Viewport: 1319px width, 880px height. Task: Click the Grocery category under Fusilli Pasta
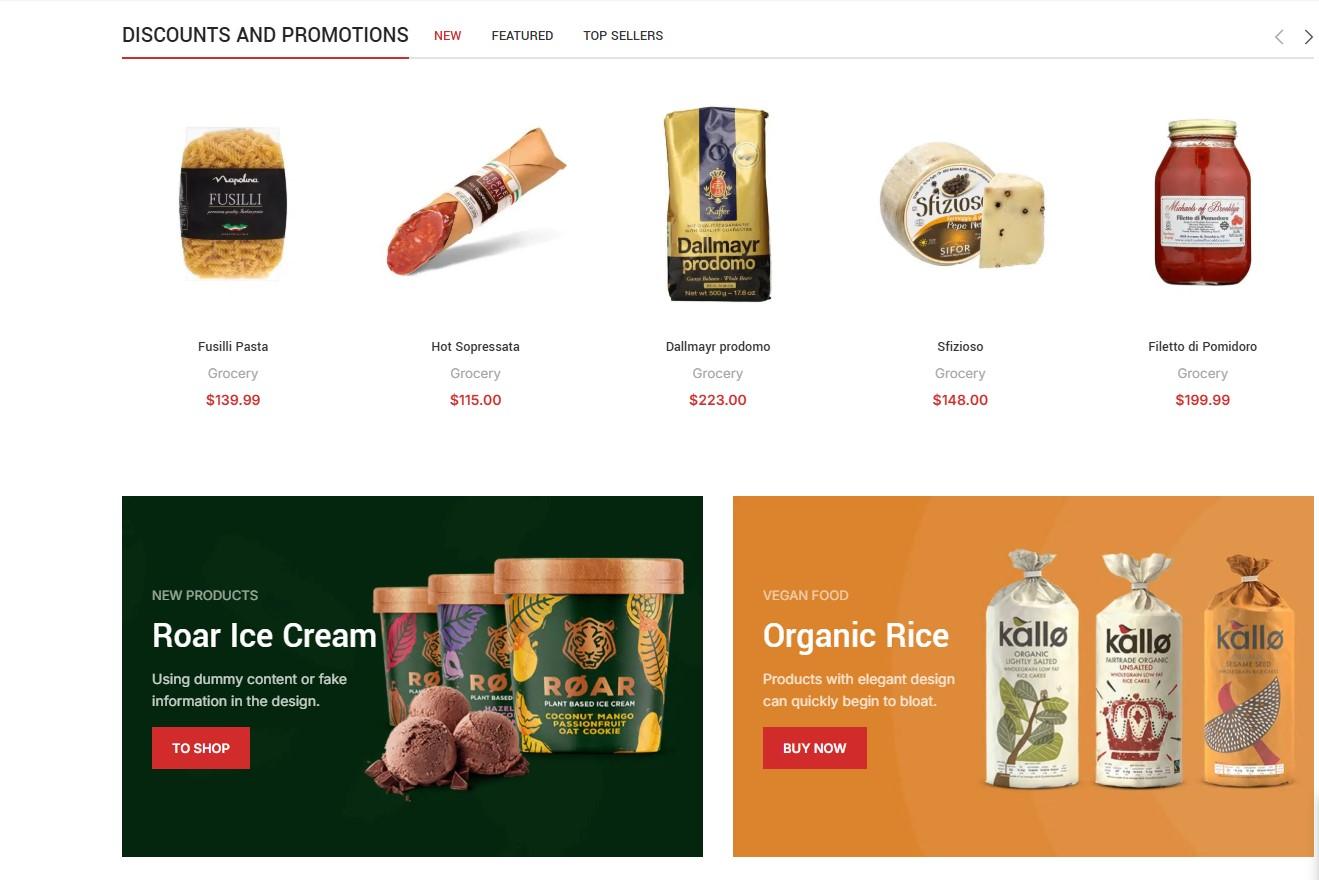tap(233, 373)
